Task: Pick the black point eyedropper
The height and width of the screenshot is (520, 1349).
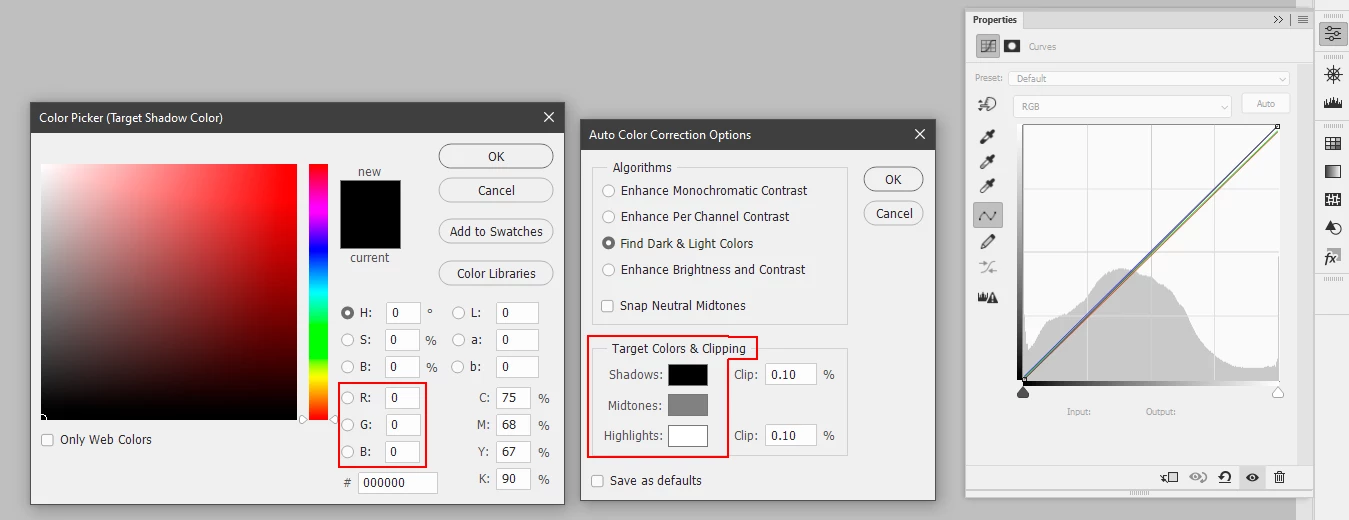Action: 988,137
